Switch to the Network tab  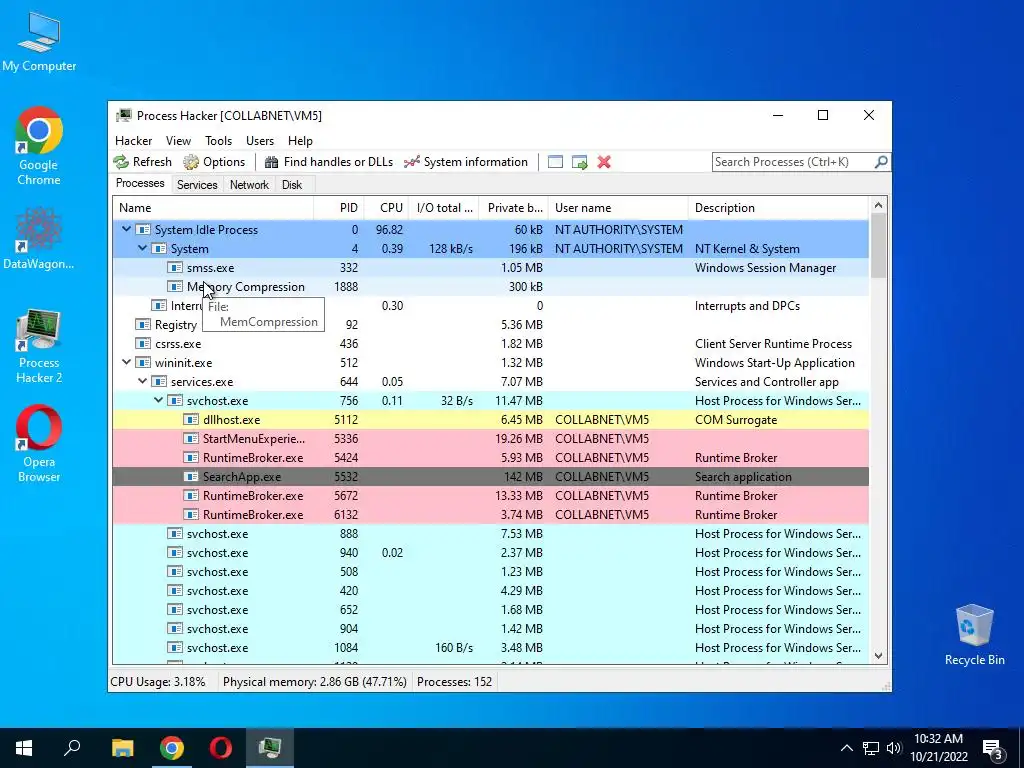(x=249, y=185)
